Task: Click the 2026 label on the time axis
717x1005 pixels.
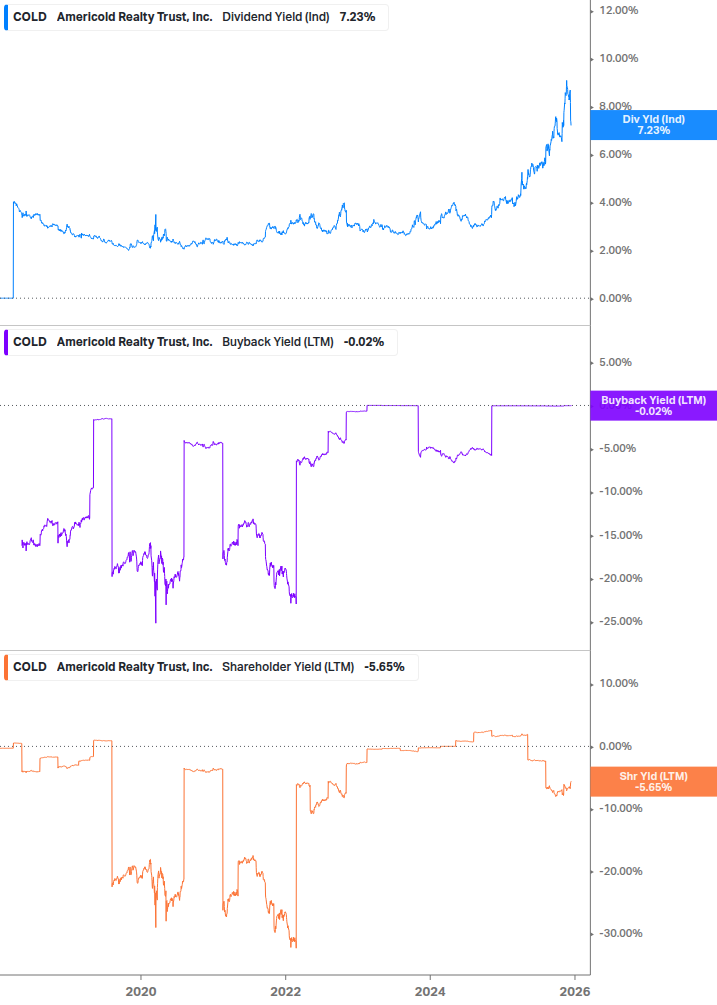Action: pos(575,992)
